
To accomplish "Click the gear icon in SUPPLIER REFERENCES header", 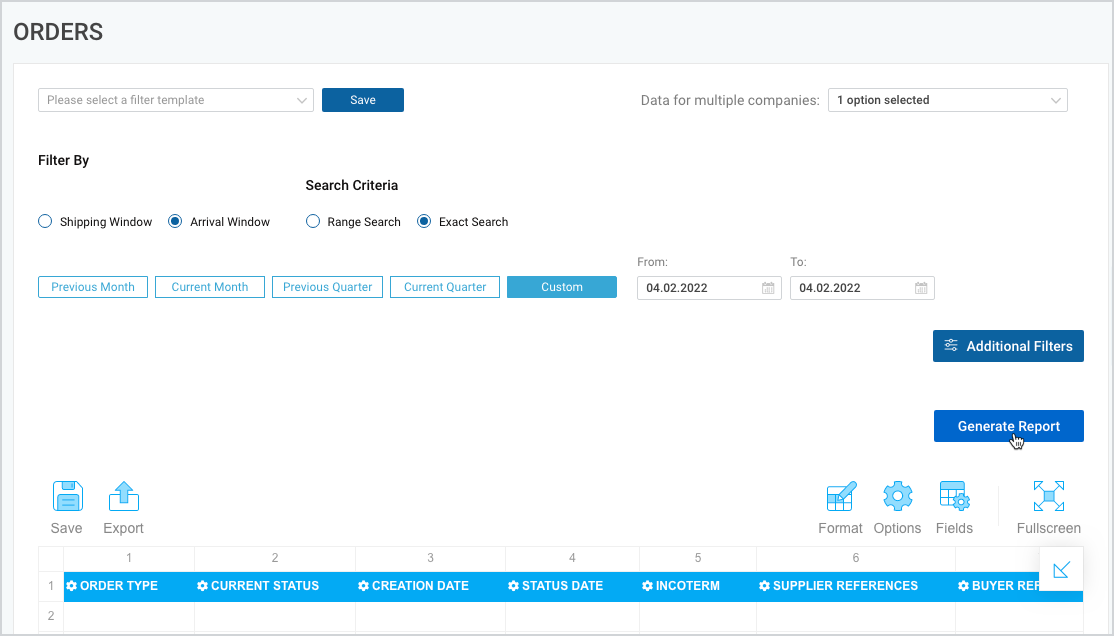I will click(764, 586).
